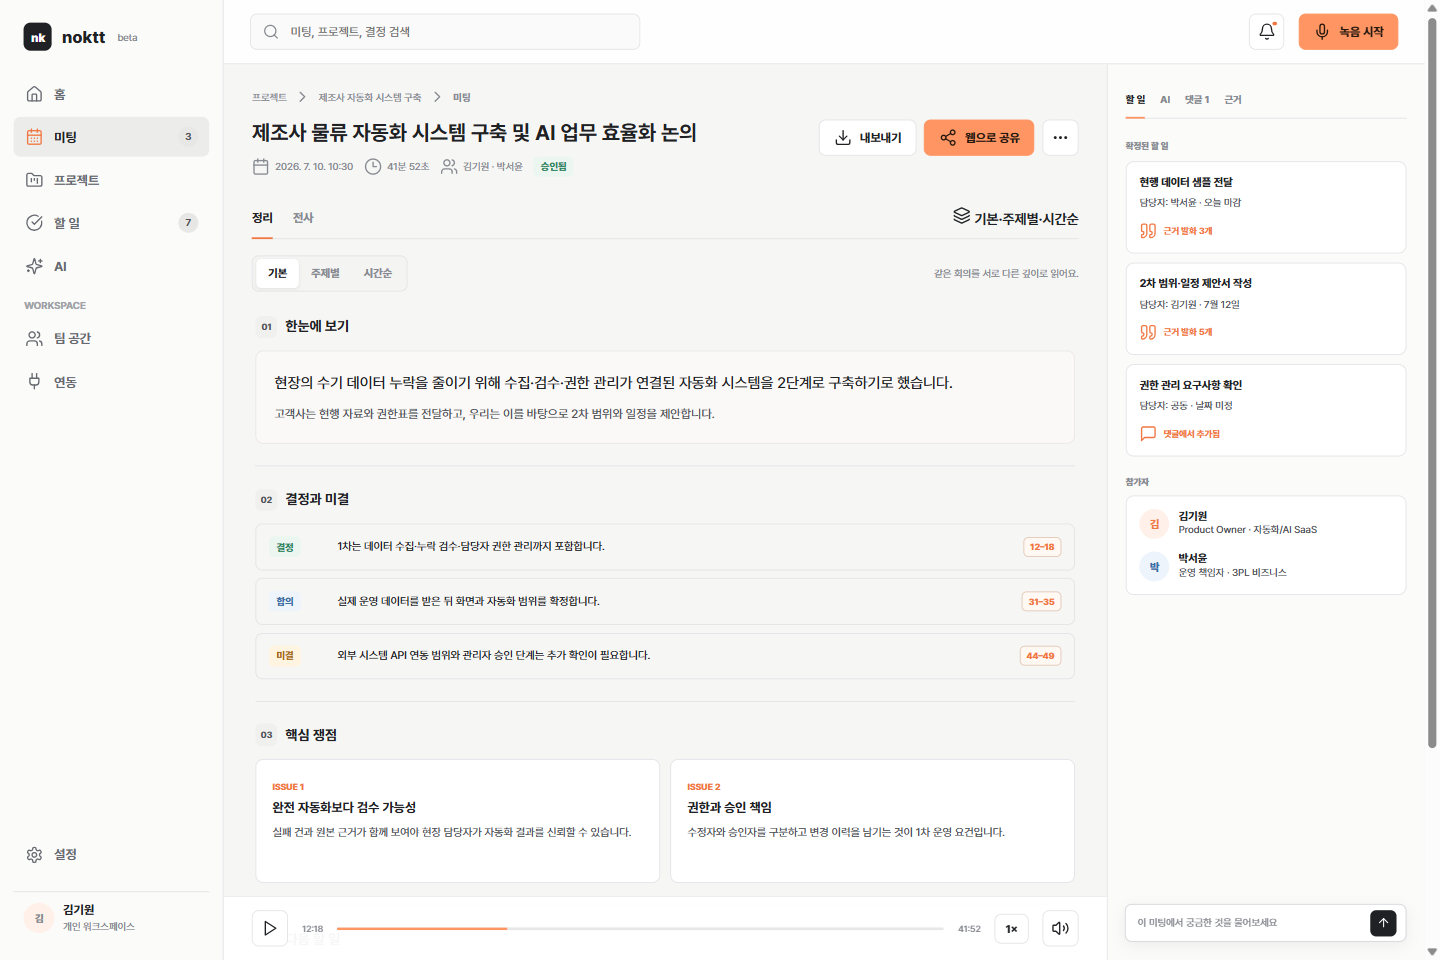Click the 승인됨 status badge
This screenshot has height=960, width=1440.
pyautogui.click(x=553, y=166)
